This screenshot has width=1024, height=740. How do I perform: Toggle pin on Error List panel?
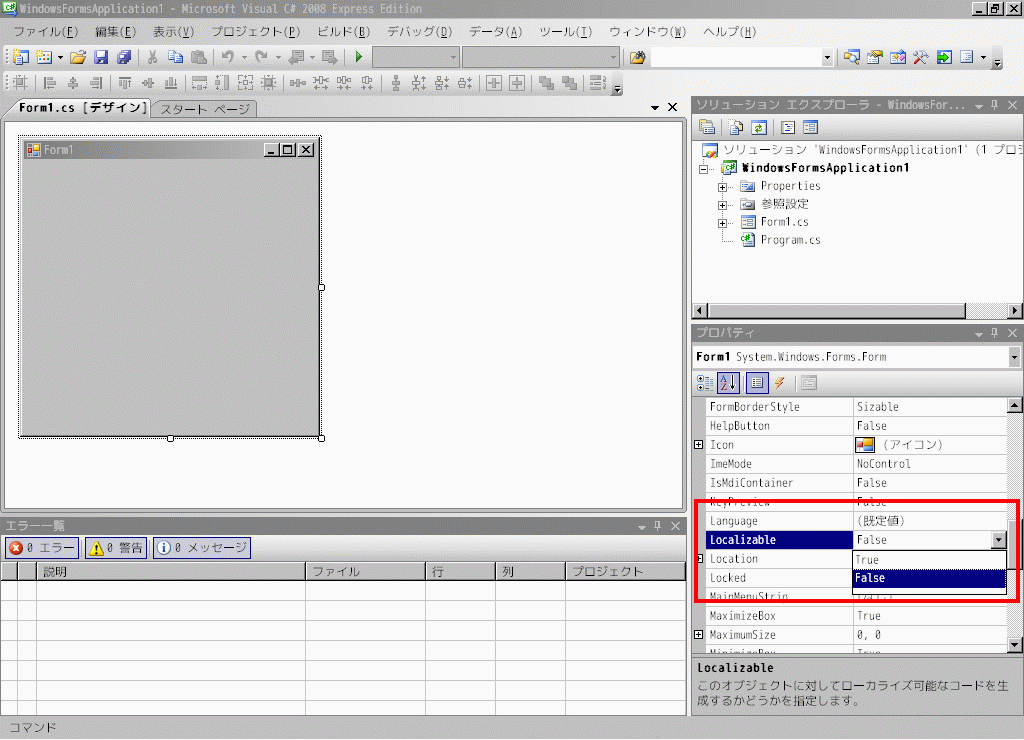[x=658, y=526]
